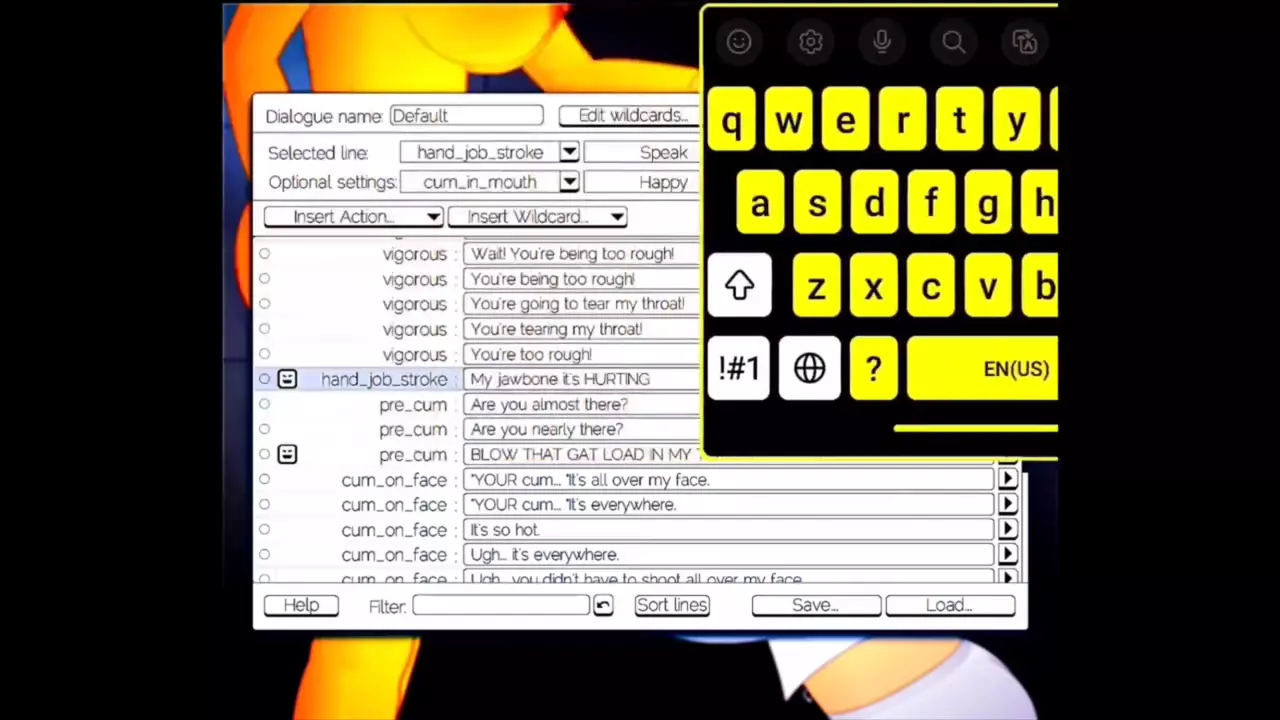Open the emoji panel on the keyboard
This screenshot has height=720, width=1280.
coord(739,42)
